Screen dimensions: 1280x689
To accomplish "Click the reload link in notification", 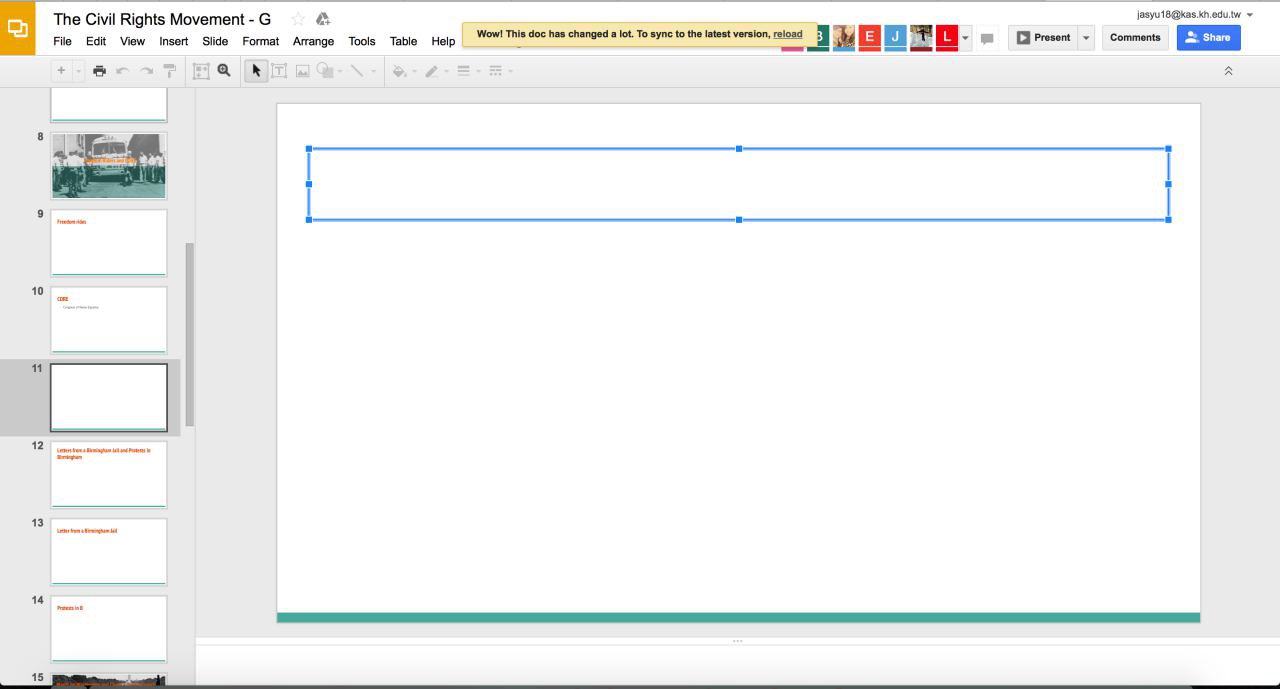I will click(787, 34).
